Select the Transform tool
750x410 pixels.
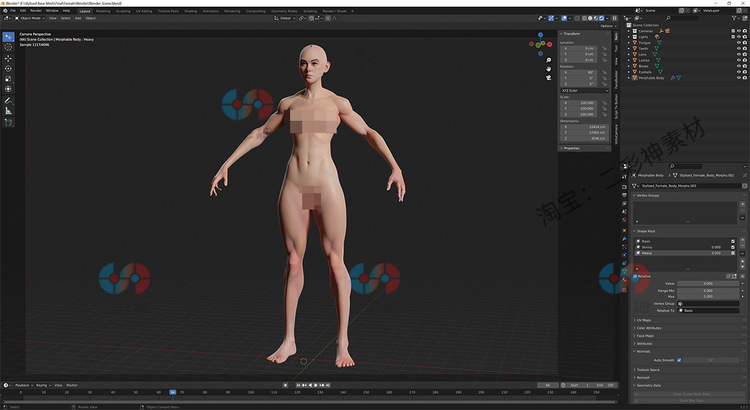(8, 89)
